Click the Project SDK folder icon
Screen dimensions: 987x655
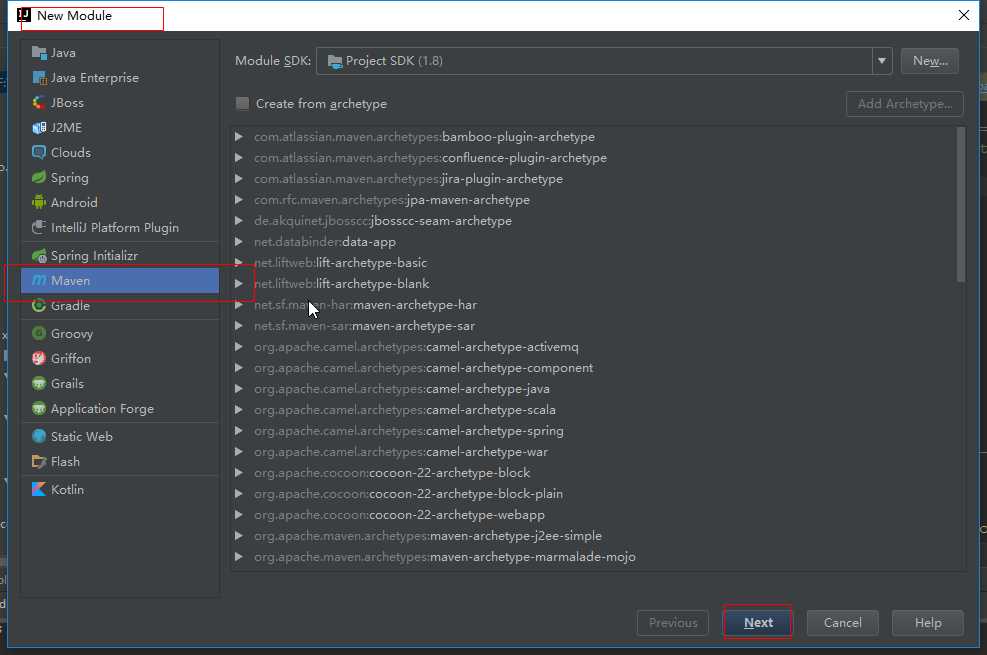(x=335, y=61)
